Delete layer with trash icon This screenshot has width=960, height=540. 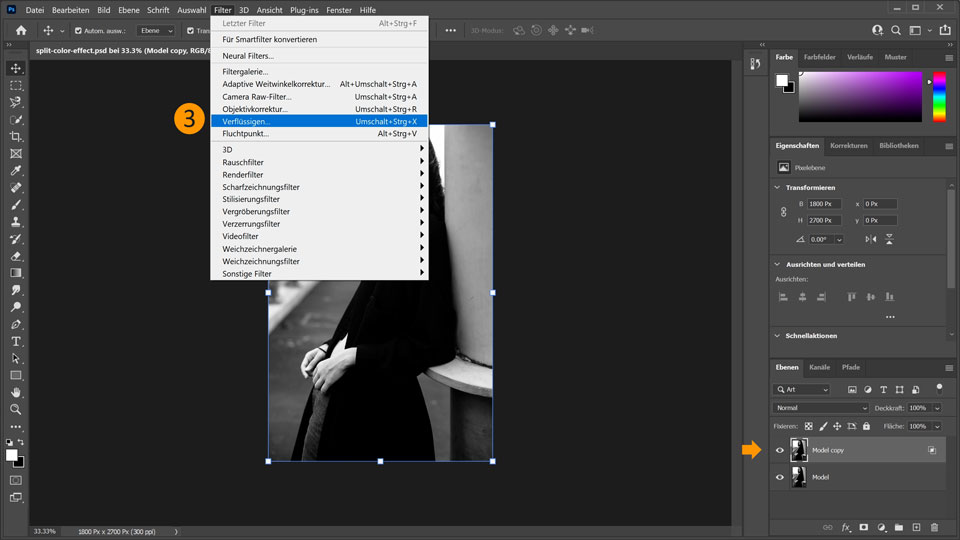(934, 527)
